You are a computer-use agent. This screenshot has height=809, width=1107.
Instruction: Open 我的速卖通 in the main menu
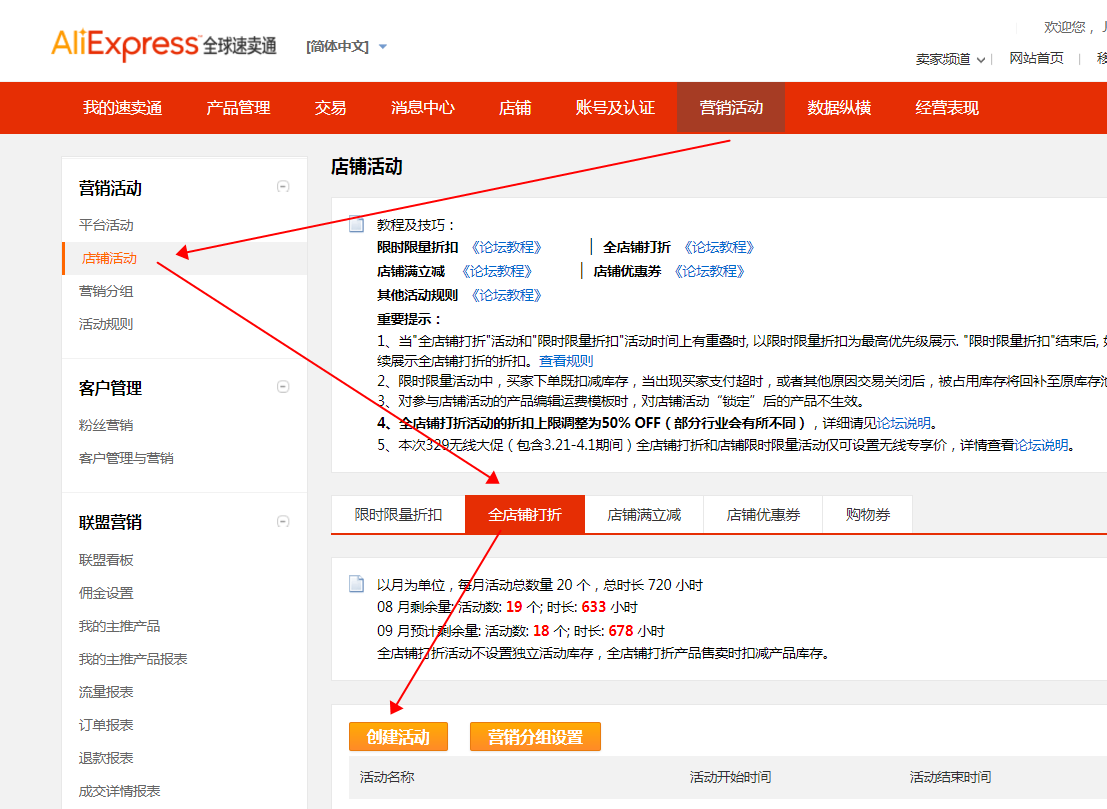pyautogui.click(x=123, y=108)
